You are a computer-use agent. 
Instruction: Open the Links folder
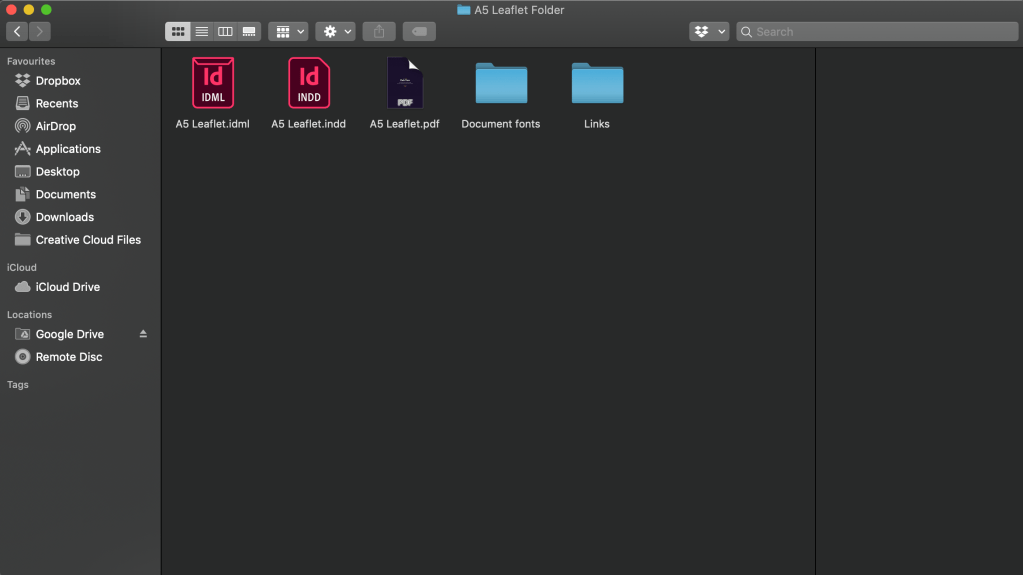click(597, 83)
